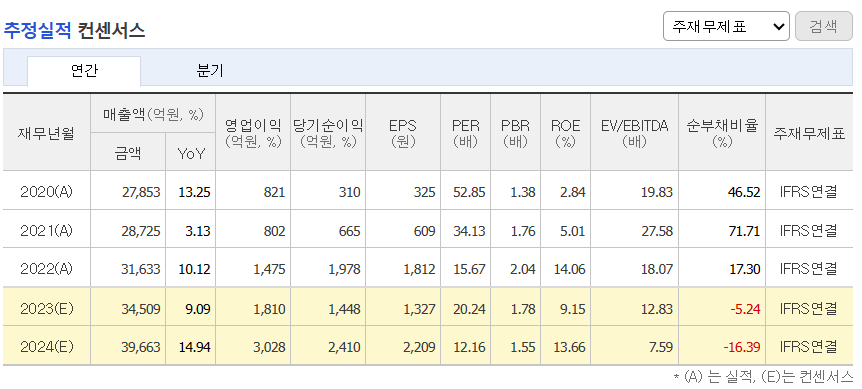862x389 pixels.
Task: Click the 2020(A) row label
Action: click(47, 192)
